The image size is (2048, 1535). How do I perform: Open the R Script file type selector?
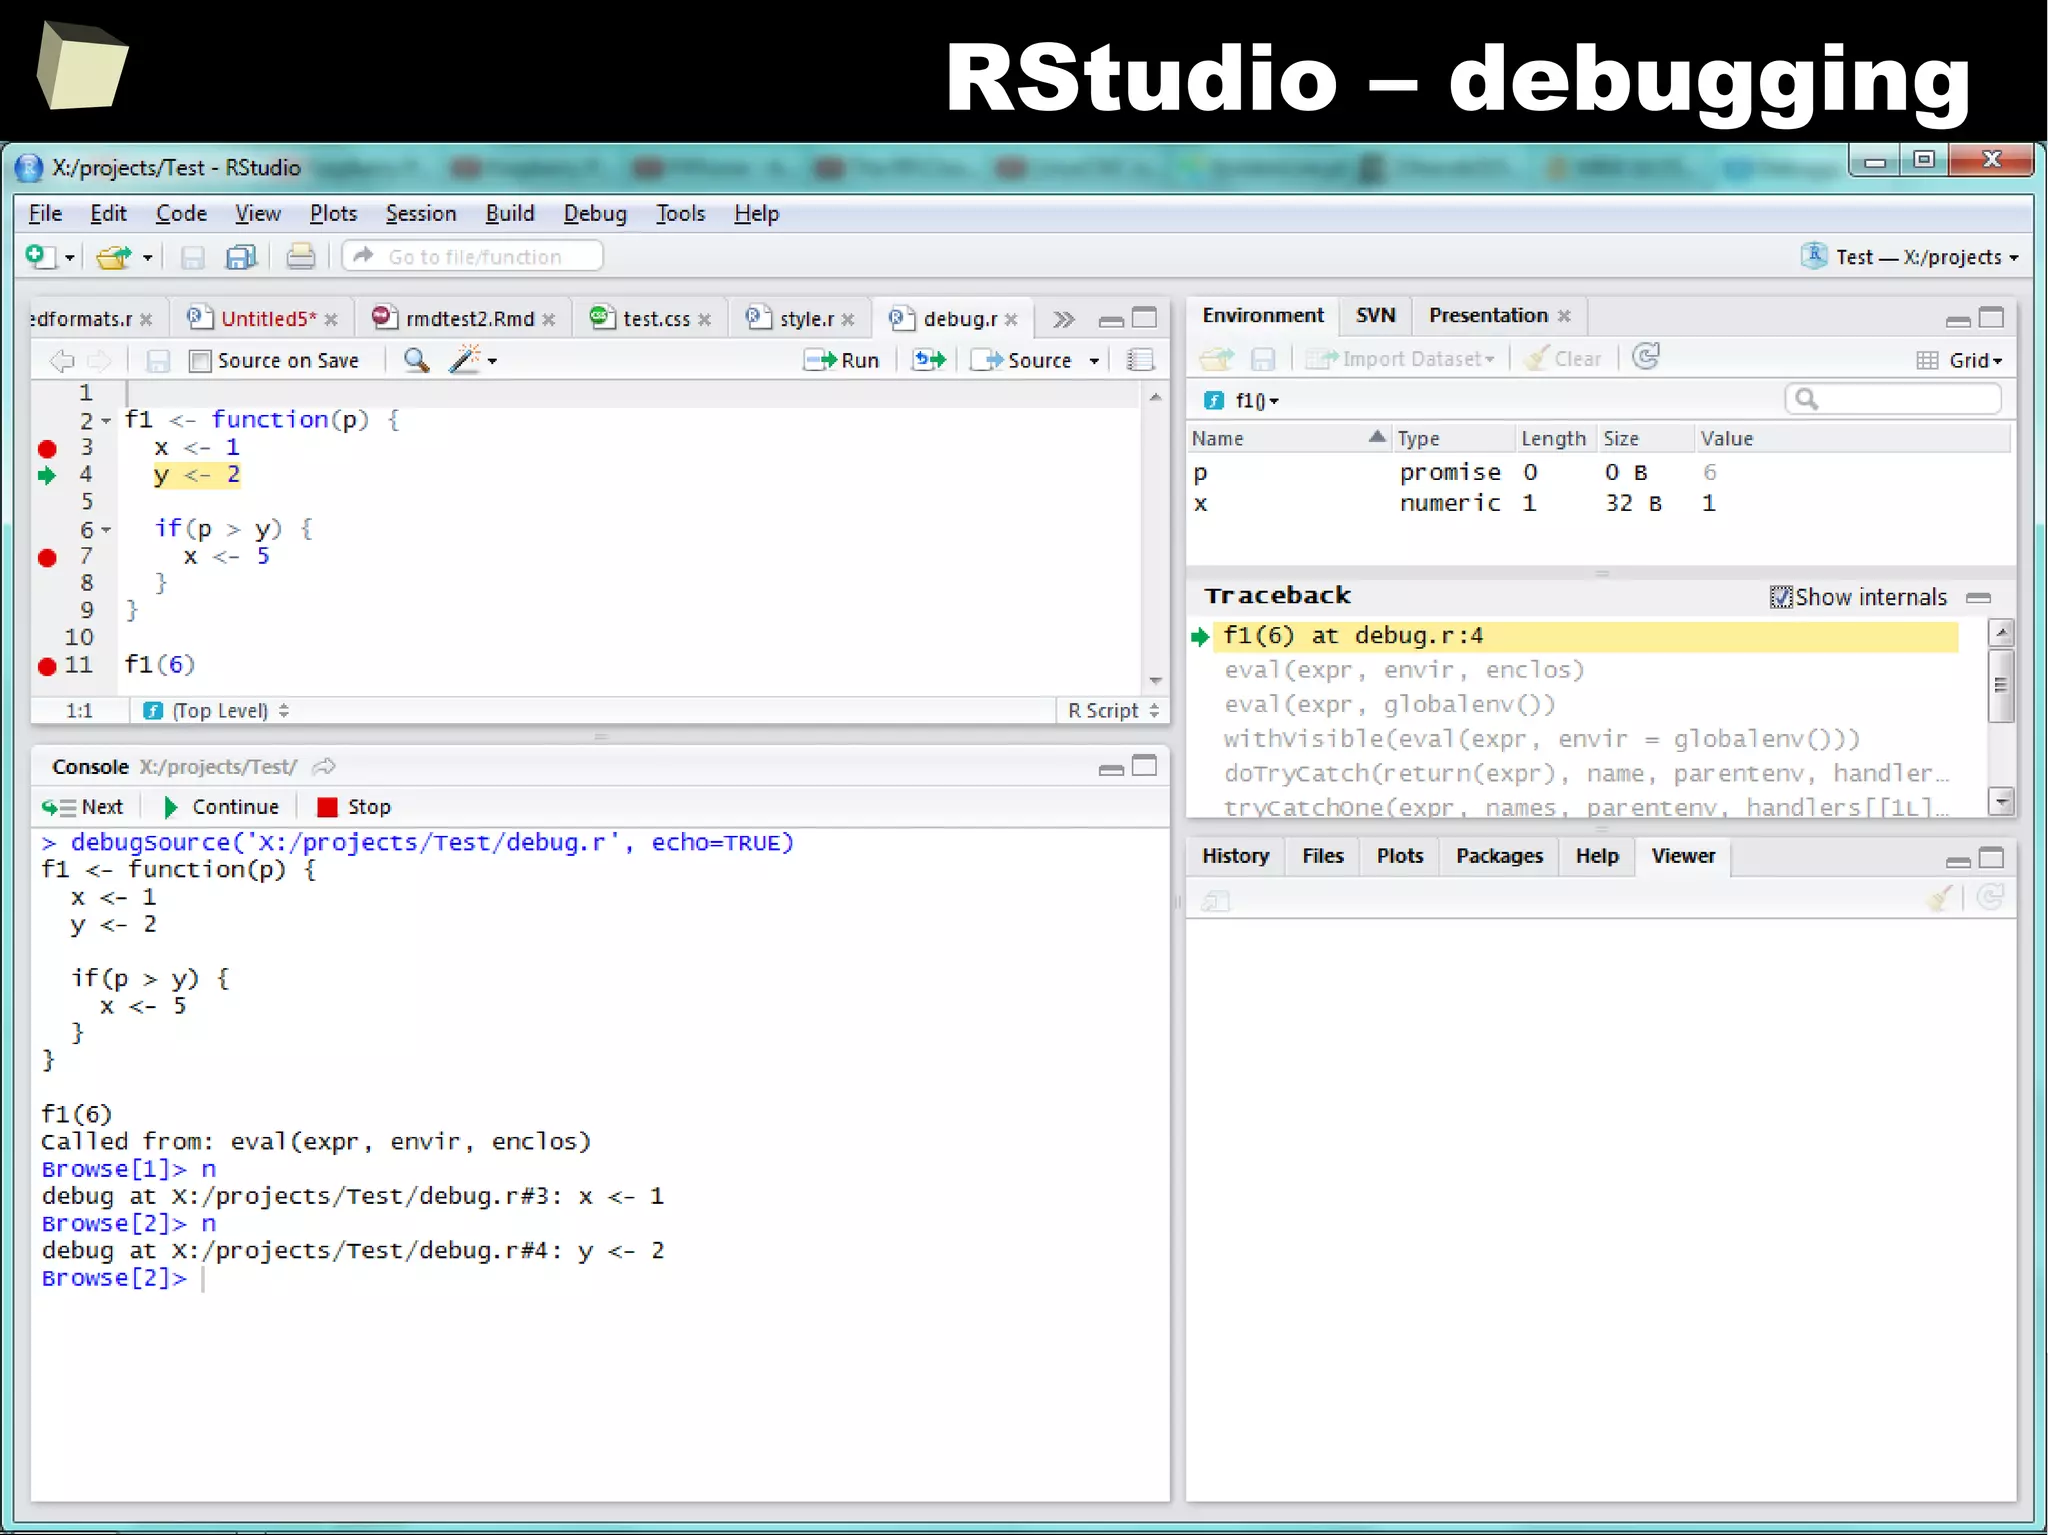pos(1113,710)
